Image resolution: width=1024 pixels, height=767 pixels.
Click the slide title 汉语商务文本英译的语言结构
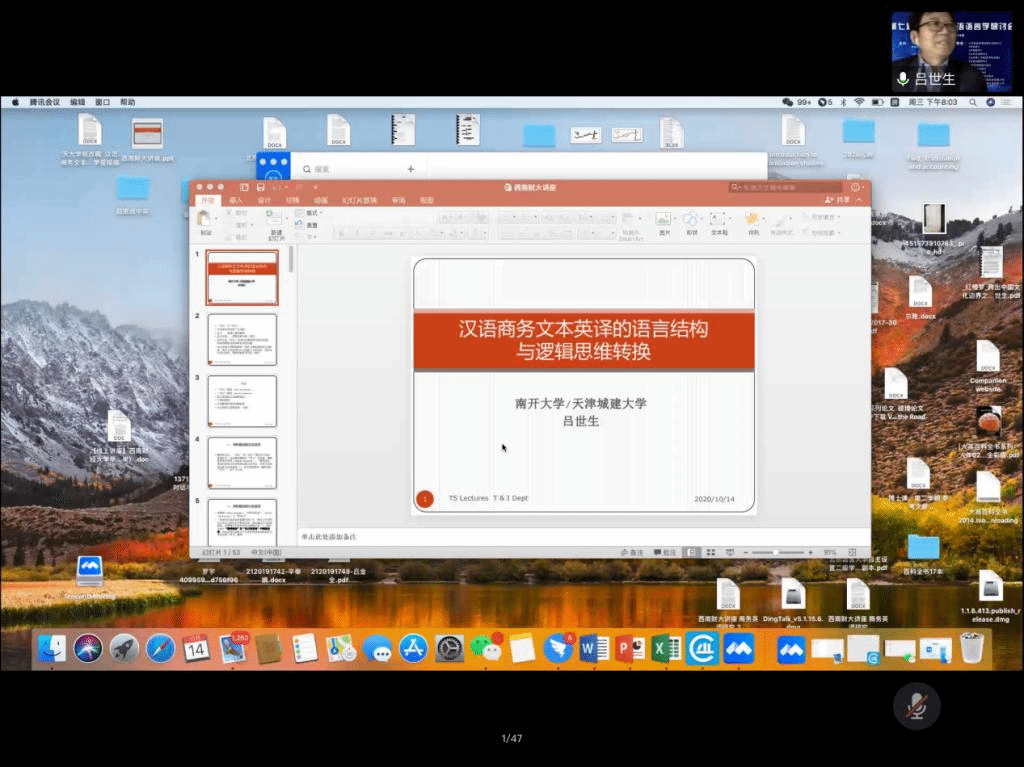583,328
